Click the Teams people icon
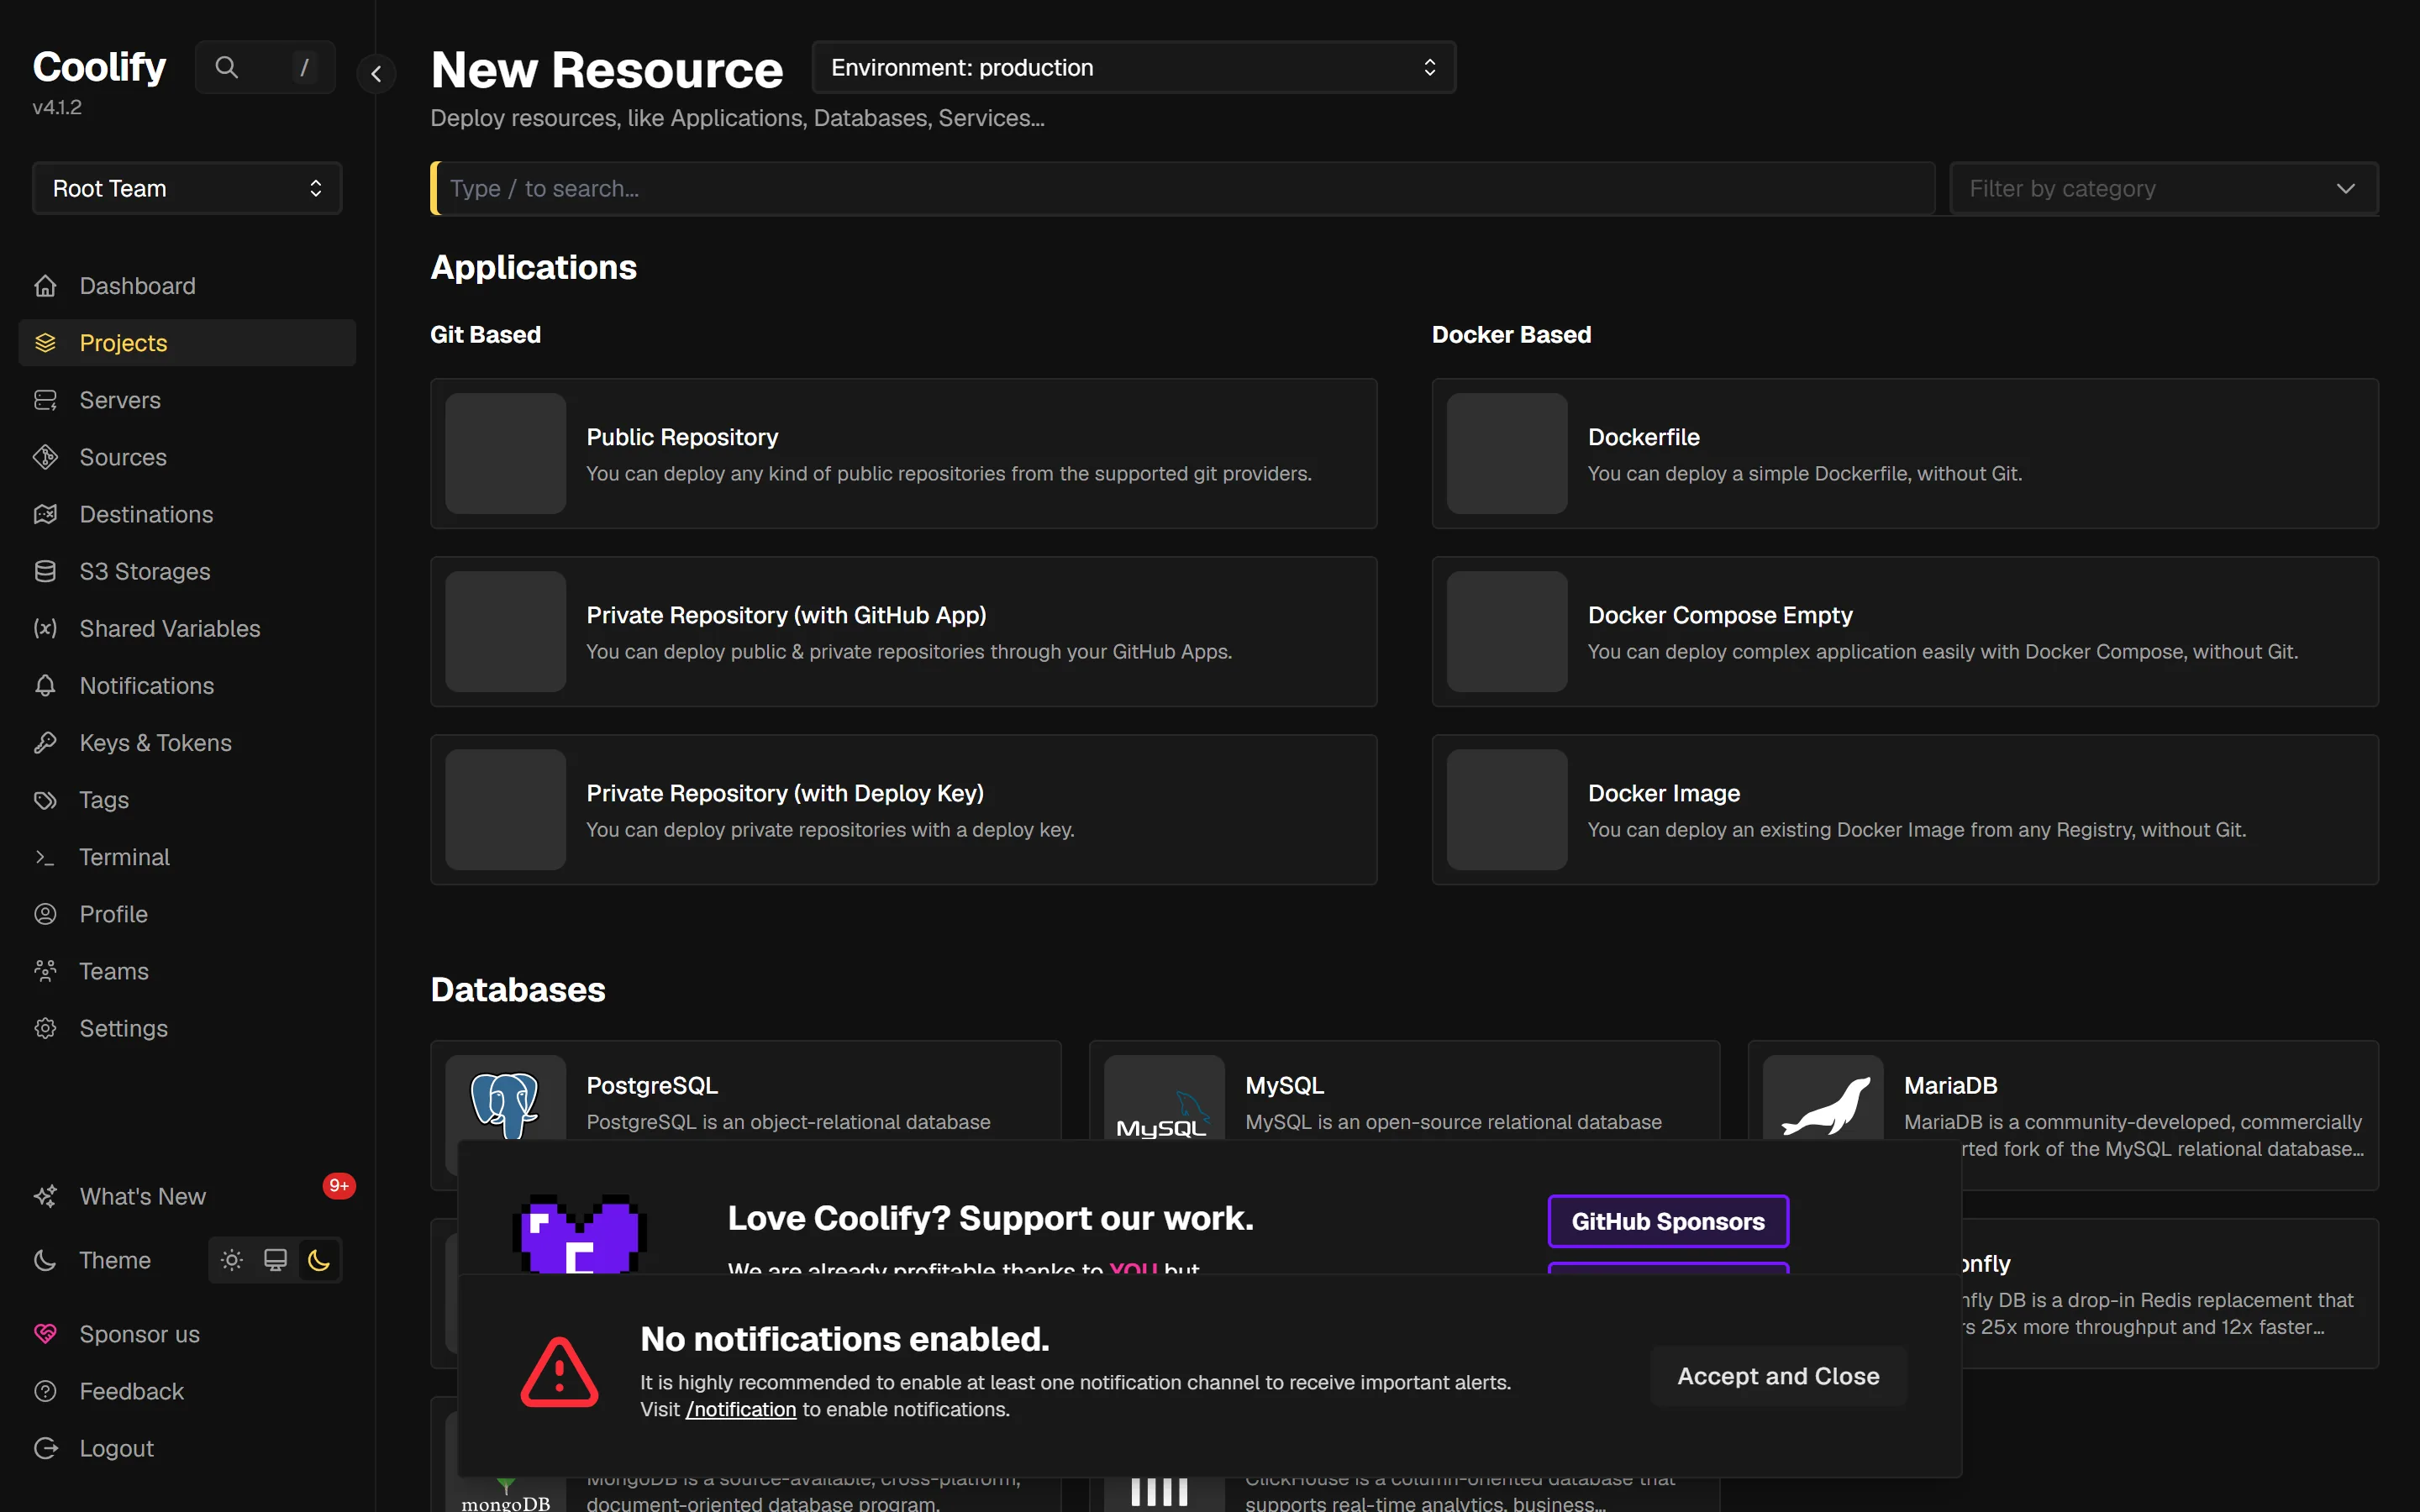The width and height of the screenshot is (2420, 1512). [45, 971]
